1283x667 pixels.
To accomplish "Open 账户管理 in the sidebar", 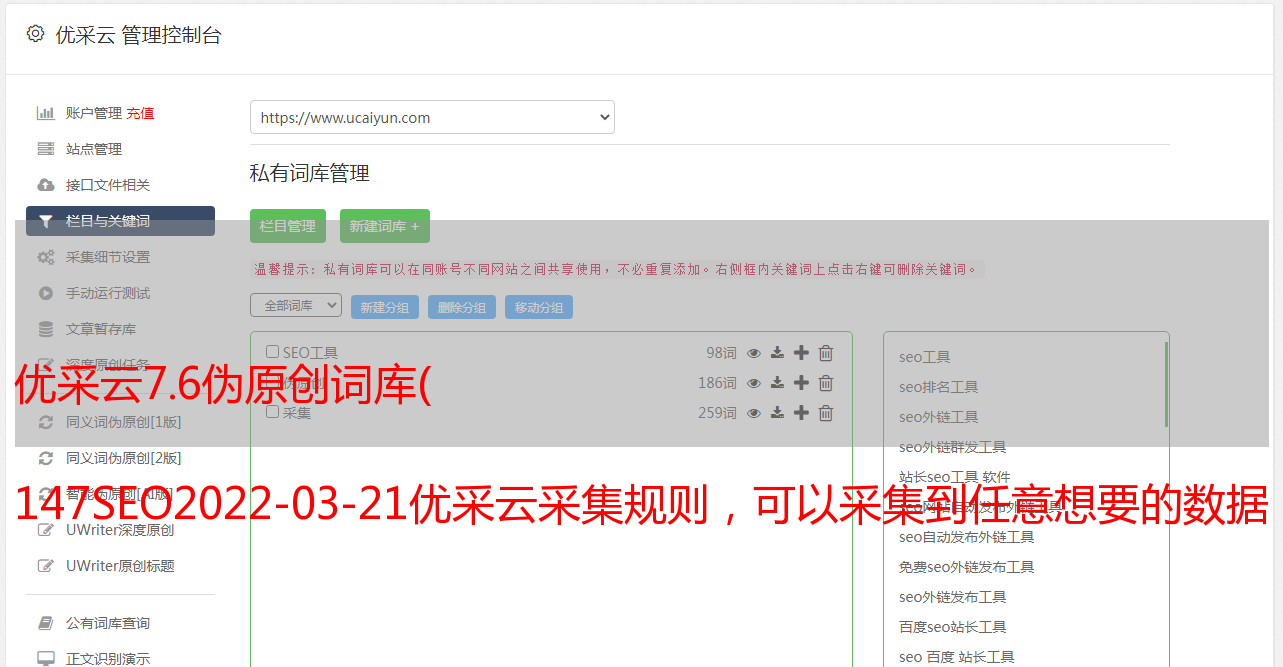I will (94, 113).
